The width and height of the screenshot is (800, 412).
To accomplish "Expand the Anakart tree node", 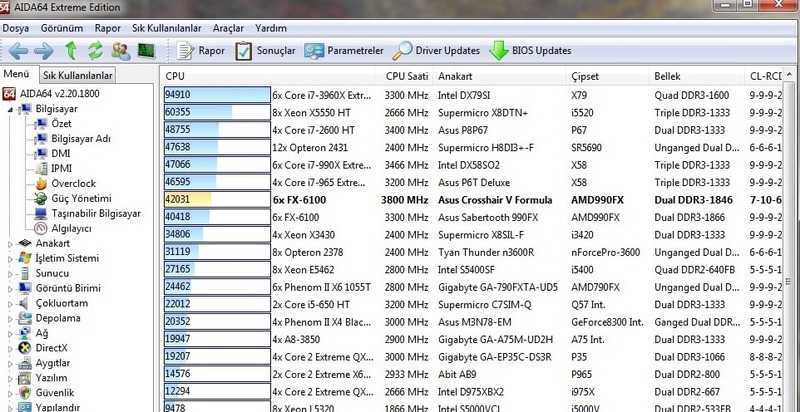I will [x=10, y=244].
